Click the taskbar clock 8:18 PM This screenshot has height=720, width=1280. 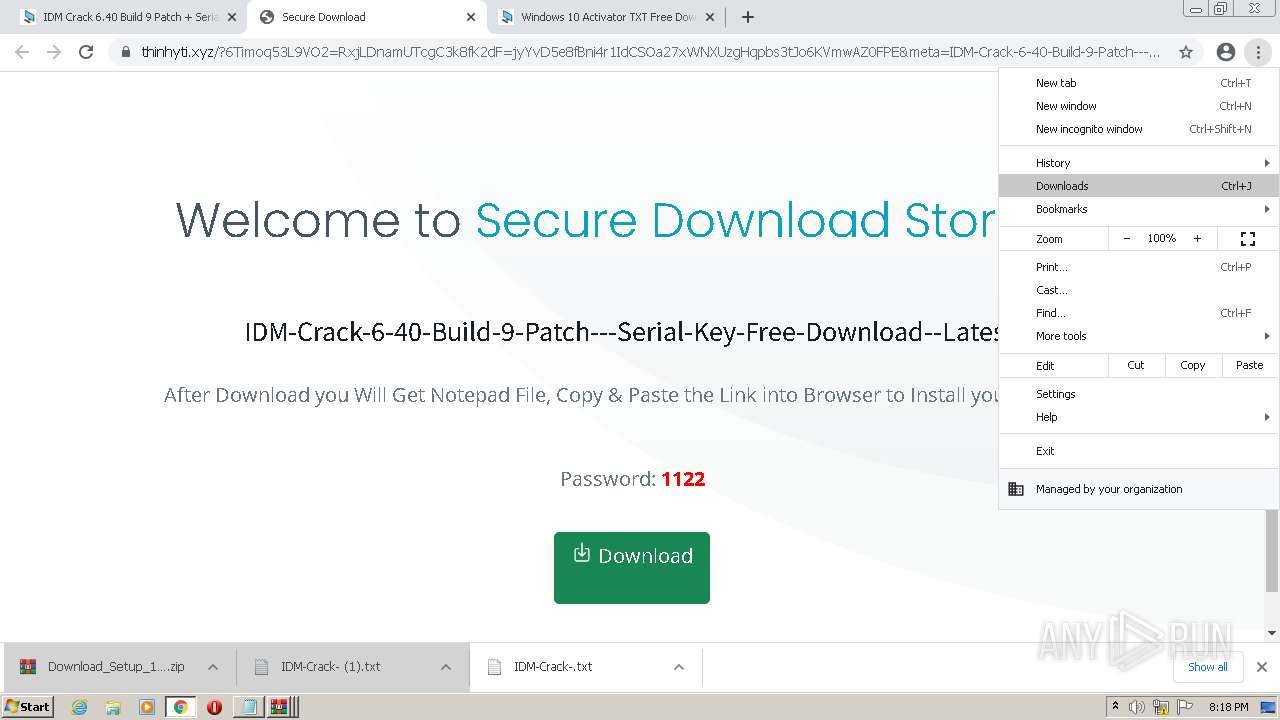tap(1228, 707)
